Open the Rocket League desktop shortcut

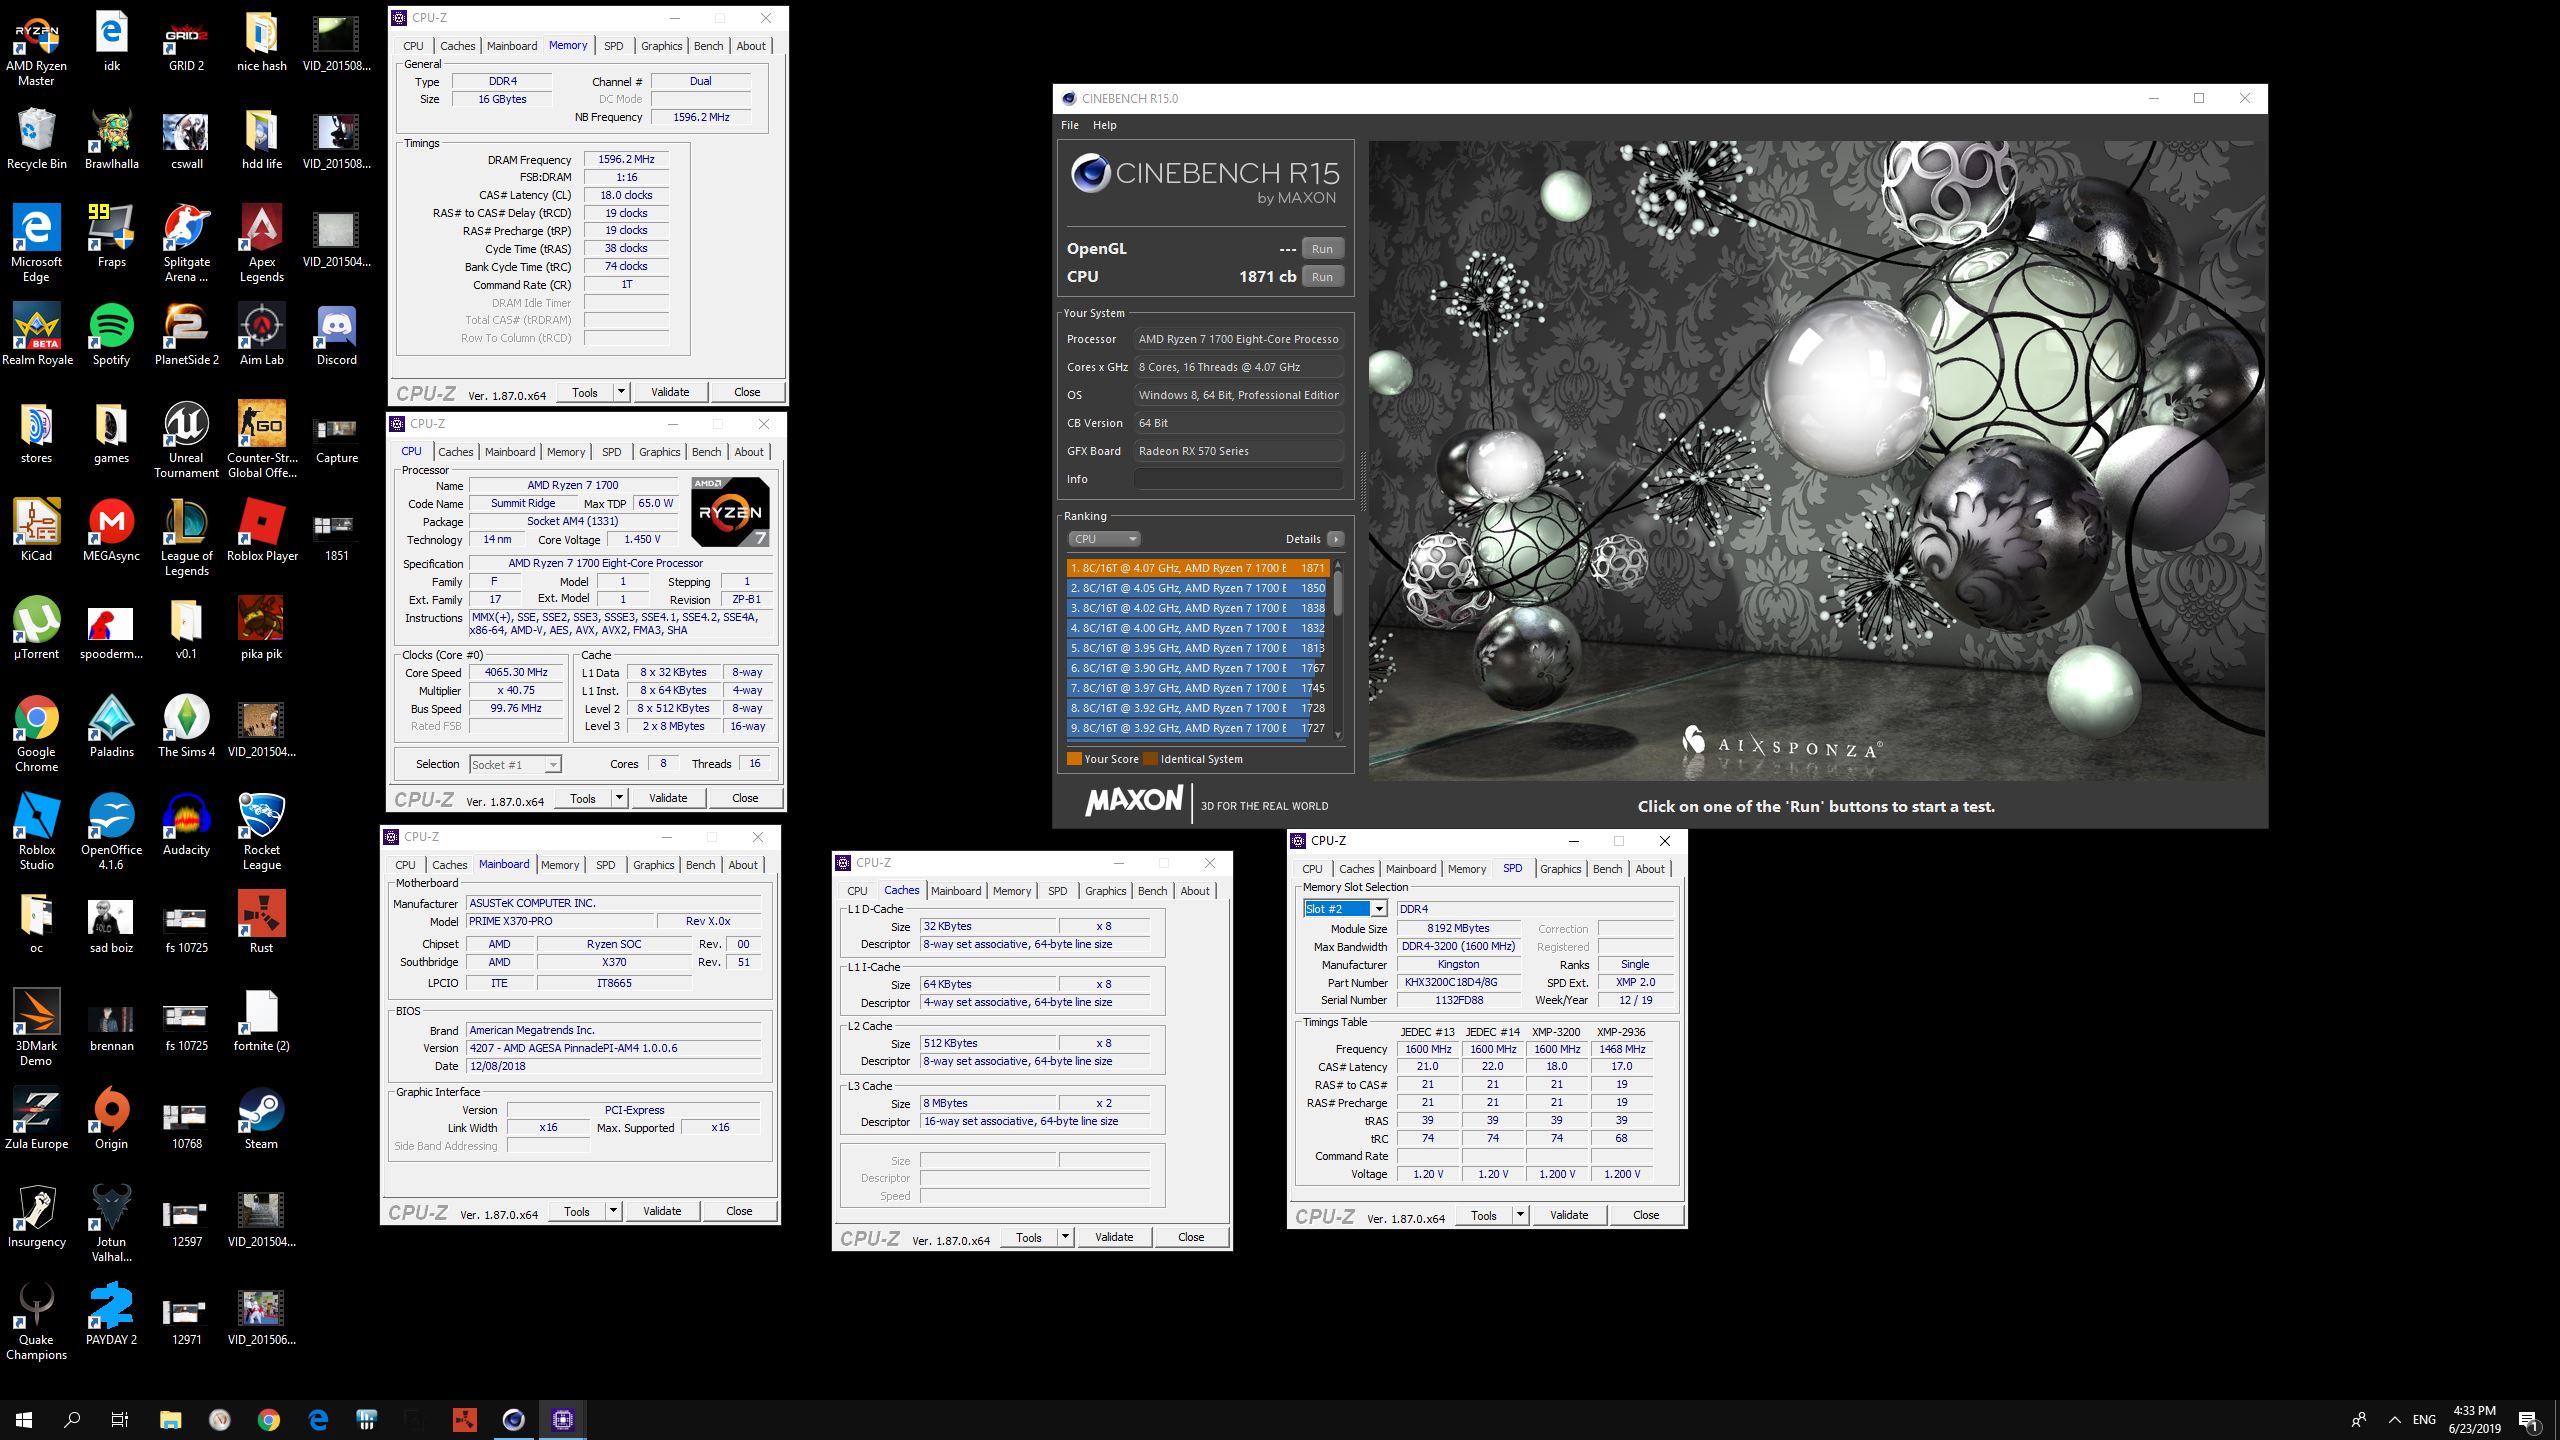point(261,832)
